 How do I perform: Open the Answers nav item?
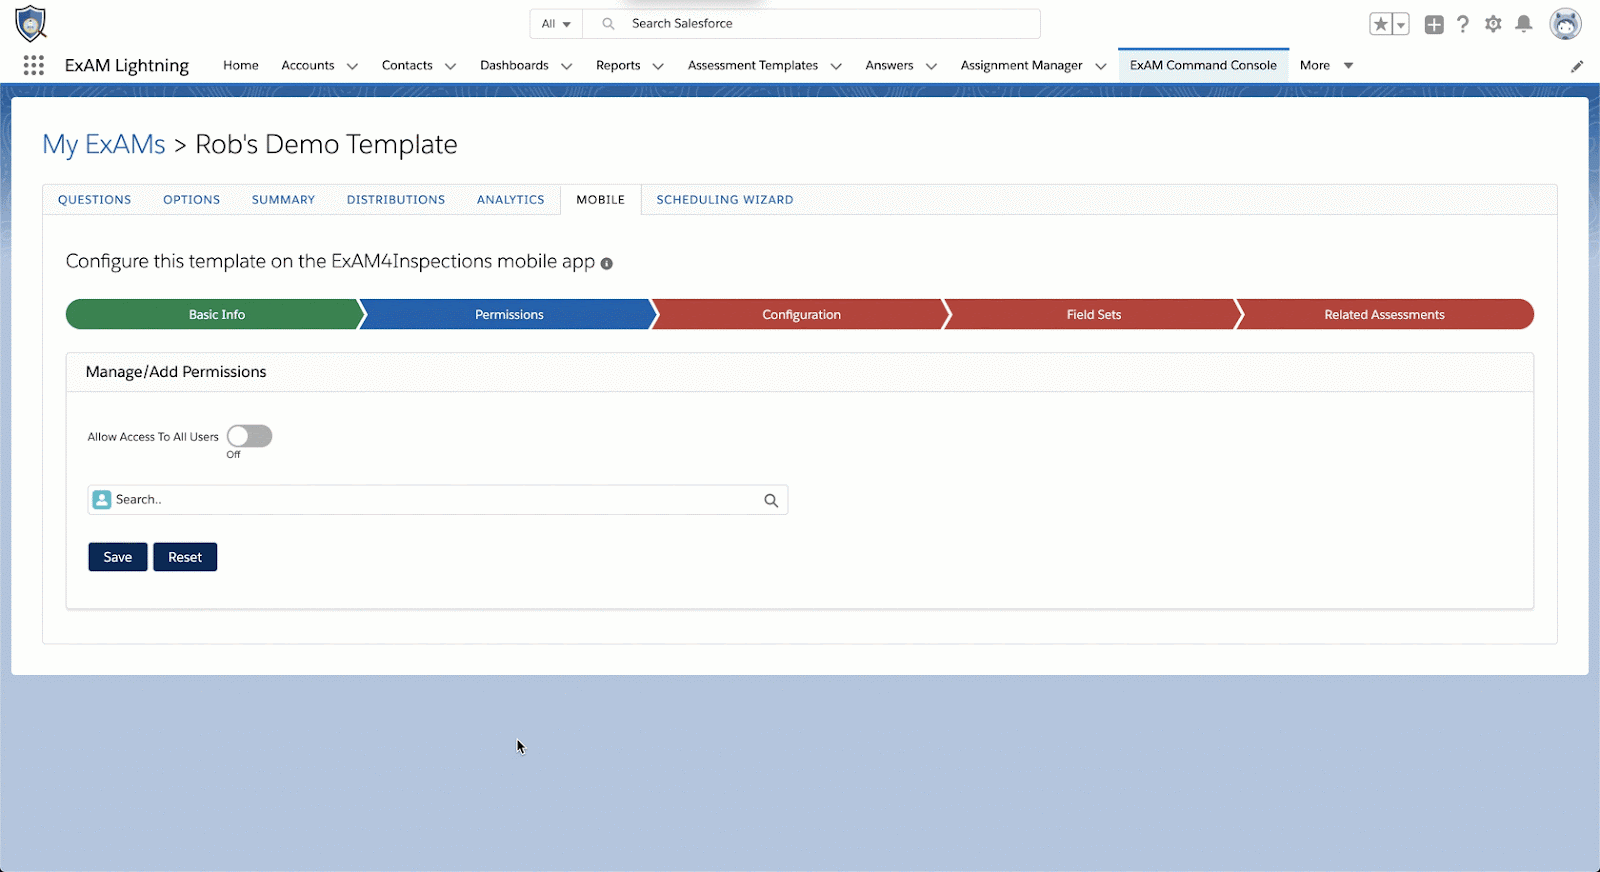click(x=889, y=65)
